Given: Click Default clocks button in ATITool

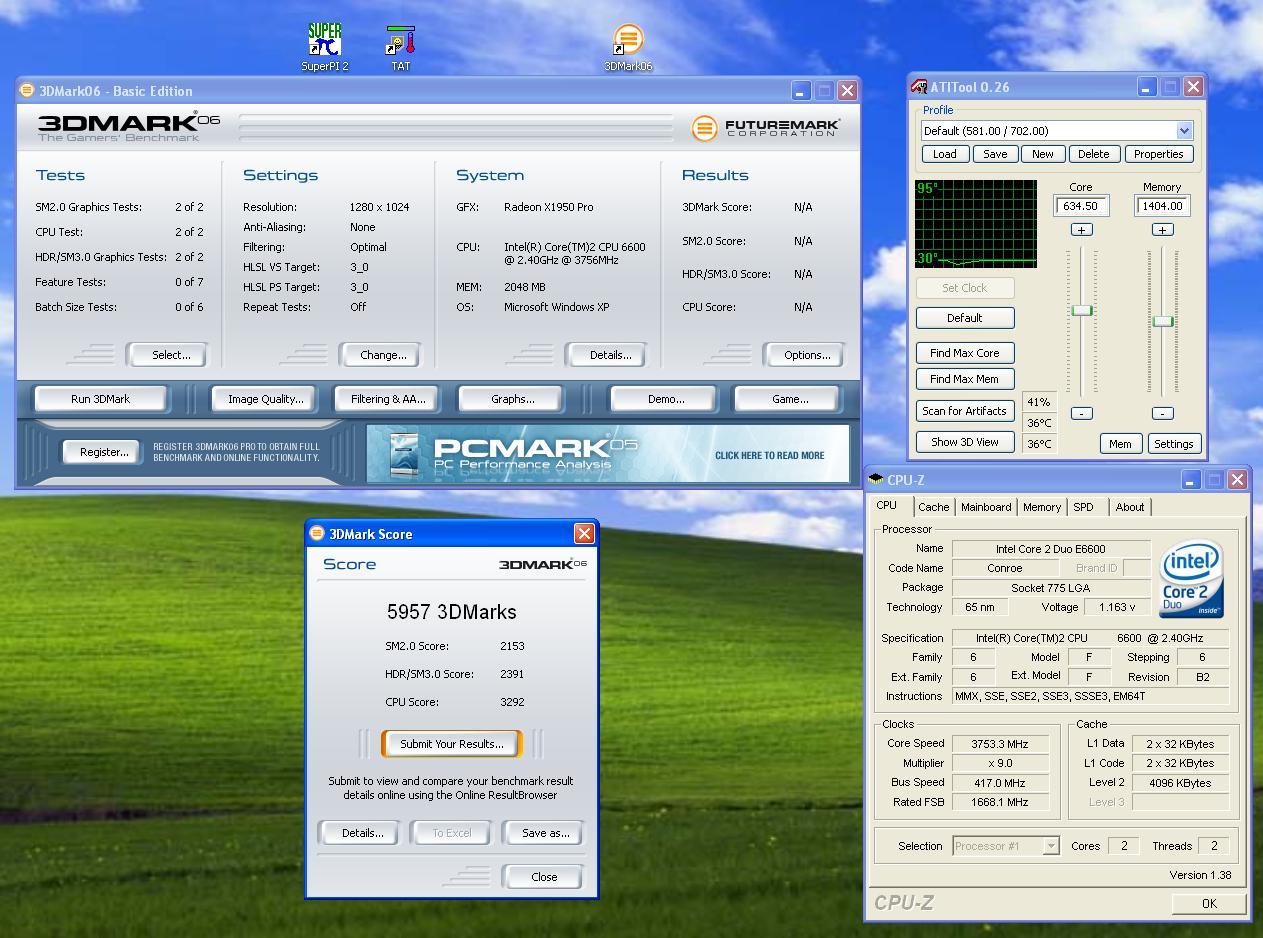Looking at the screenshot, I should (965, 318).
